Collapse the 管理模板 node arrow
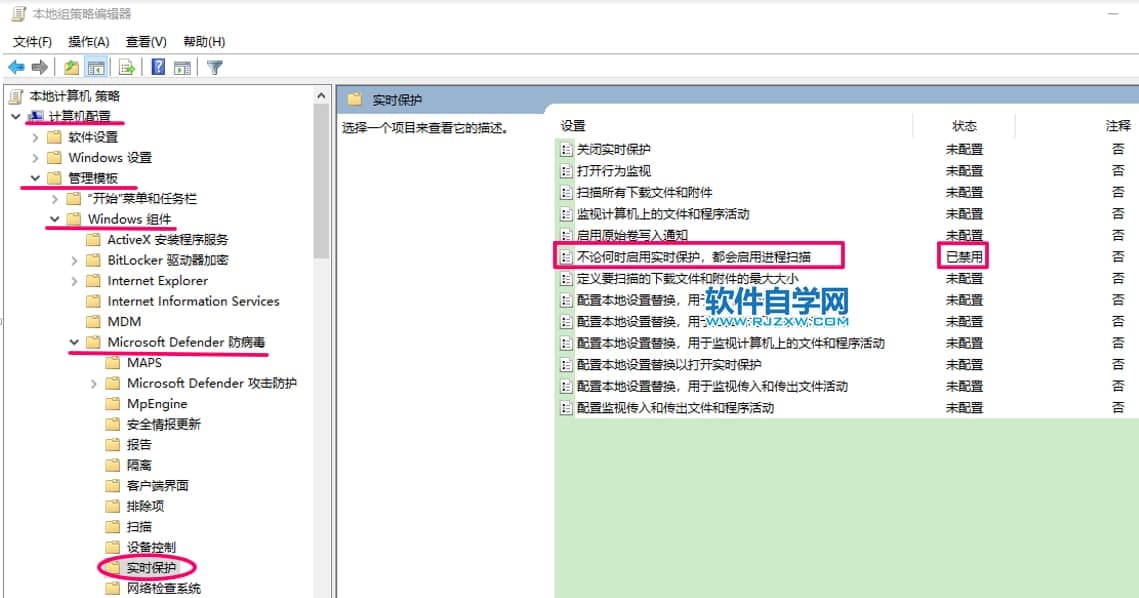The width and height of the screenshot is (1139, 598). tap(36, 178)
